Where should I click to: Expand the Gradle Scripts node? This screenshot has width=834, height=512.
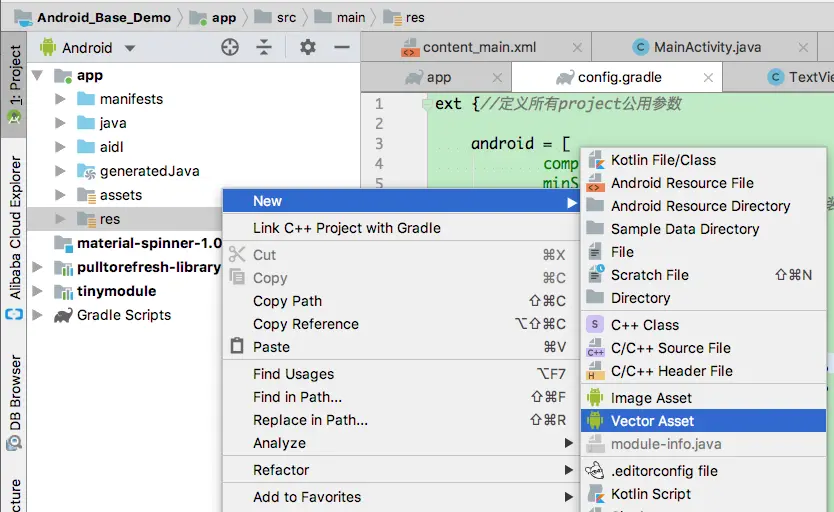click(x=37, y=315)
